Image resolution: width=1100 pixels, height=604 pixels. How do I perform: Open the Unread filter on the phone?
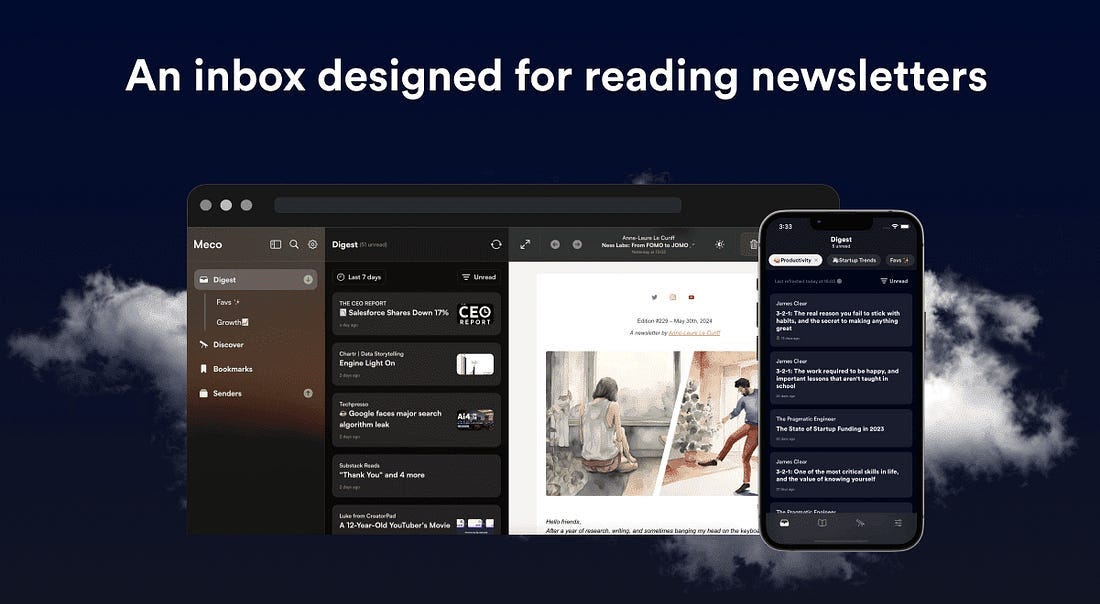tap(894, 281)
